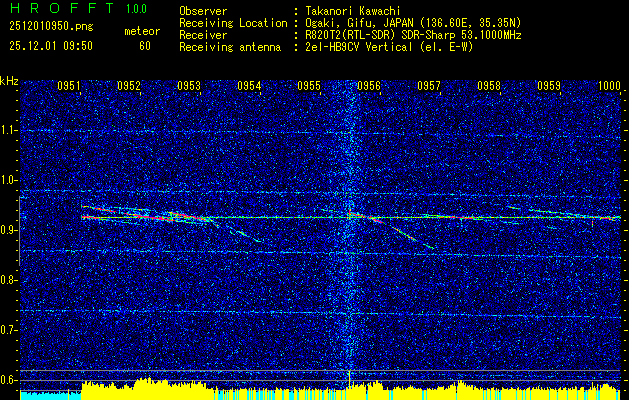Click time marker 0959
This screenshot has width=629, height=400.
[x=549, y=86]
